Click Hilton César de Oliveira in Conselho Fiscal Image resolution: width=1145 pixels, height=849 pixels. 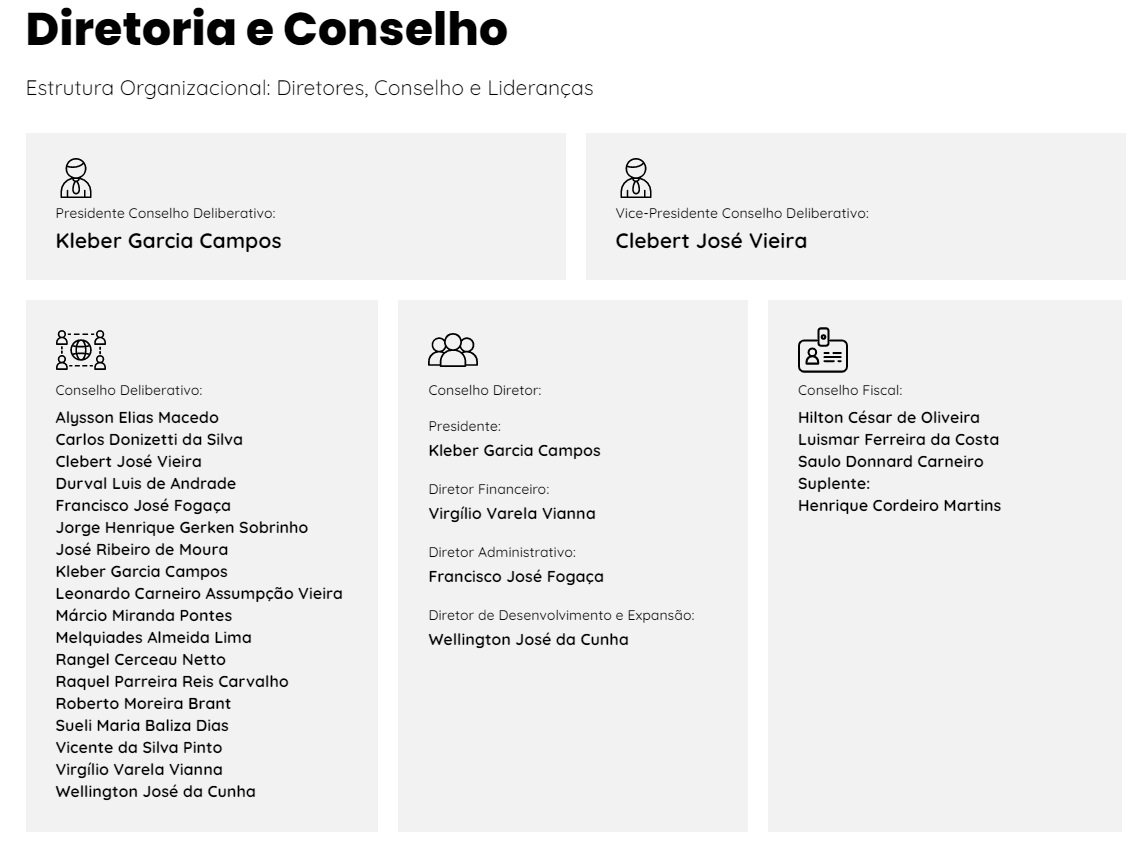click(889, 418)
